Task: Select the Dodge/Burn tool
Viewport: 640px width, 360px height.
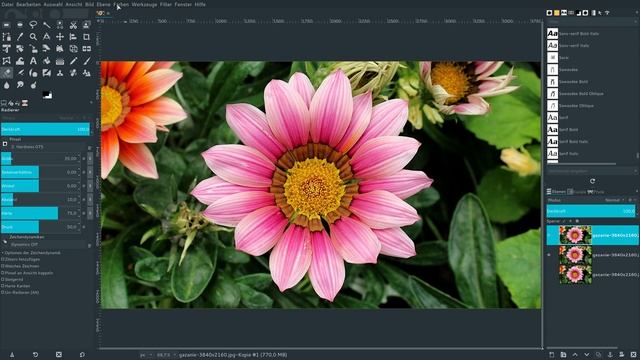Action: point(33,85)
